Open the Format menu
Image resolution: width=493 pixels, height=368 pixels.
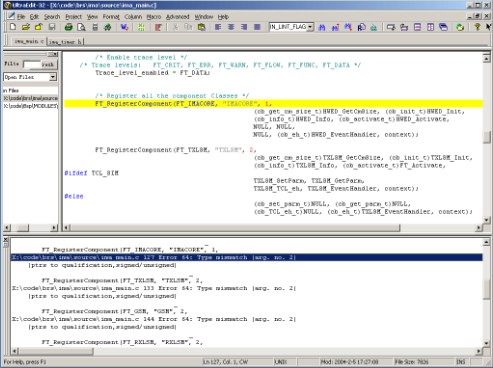click(111, 17)
